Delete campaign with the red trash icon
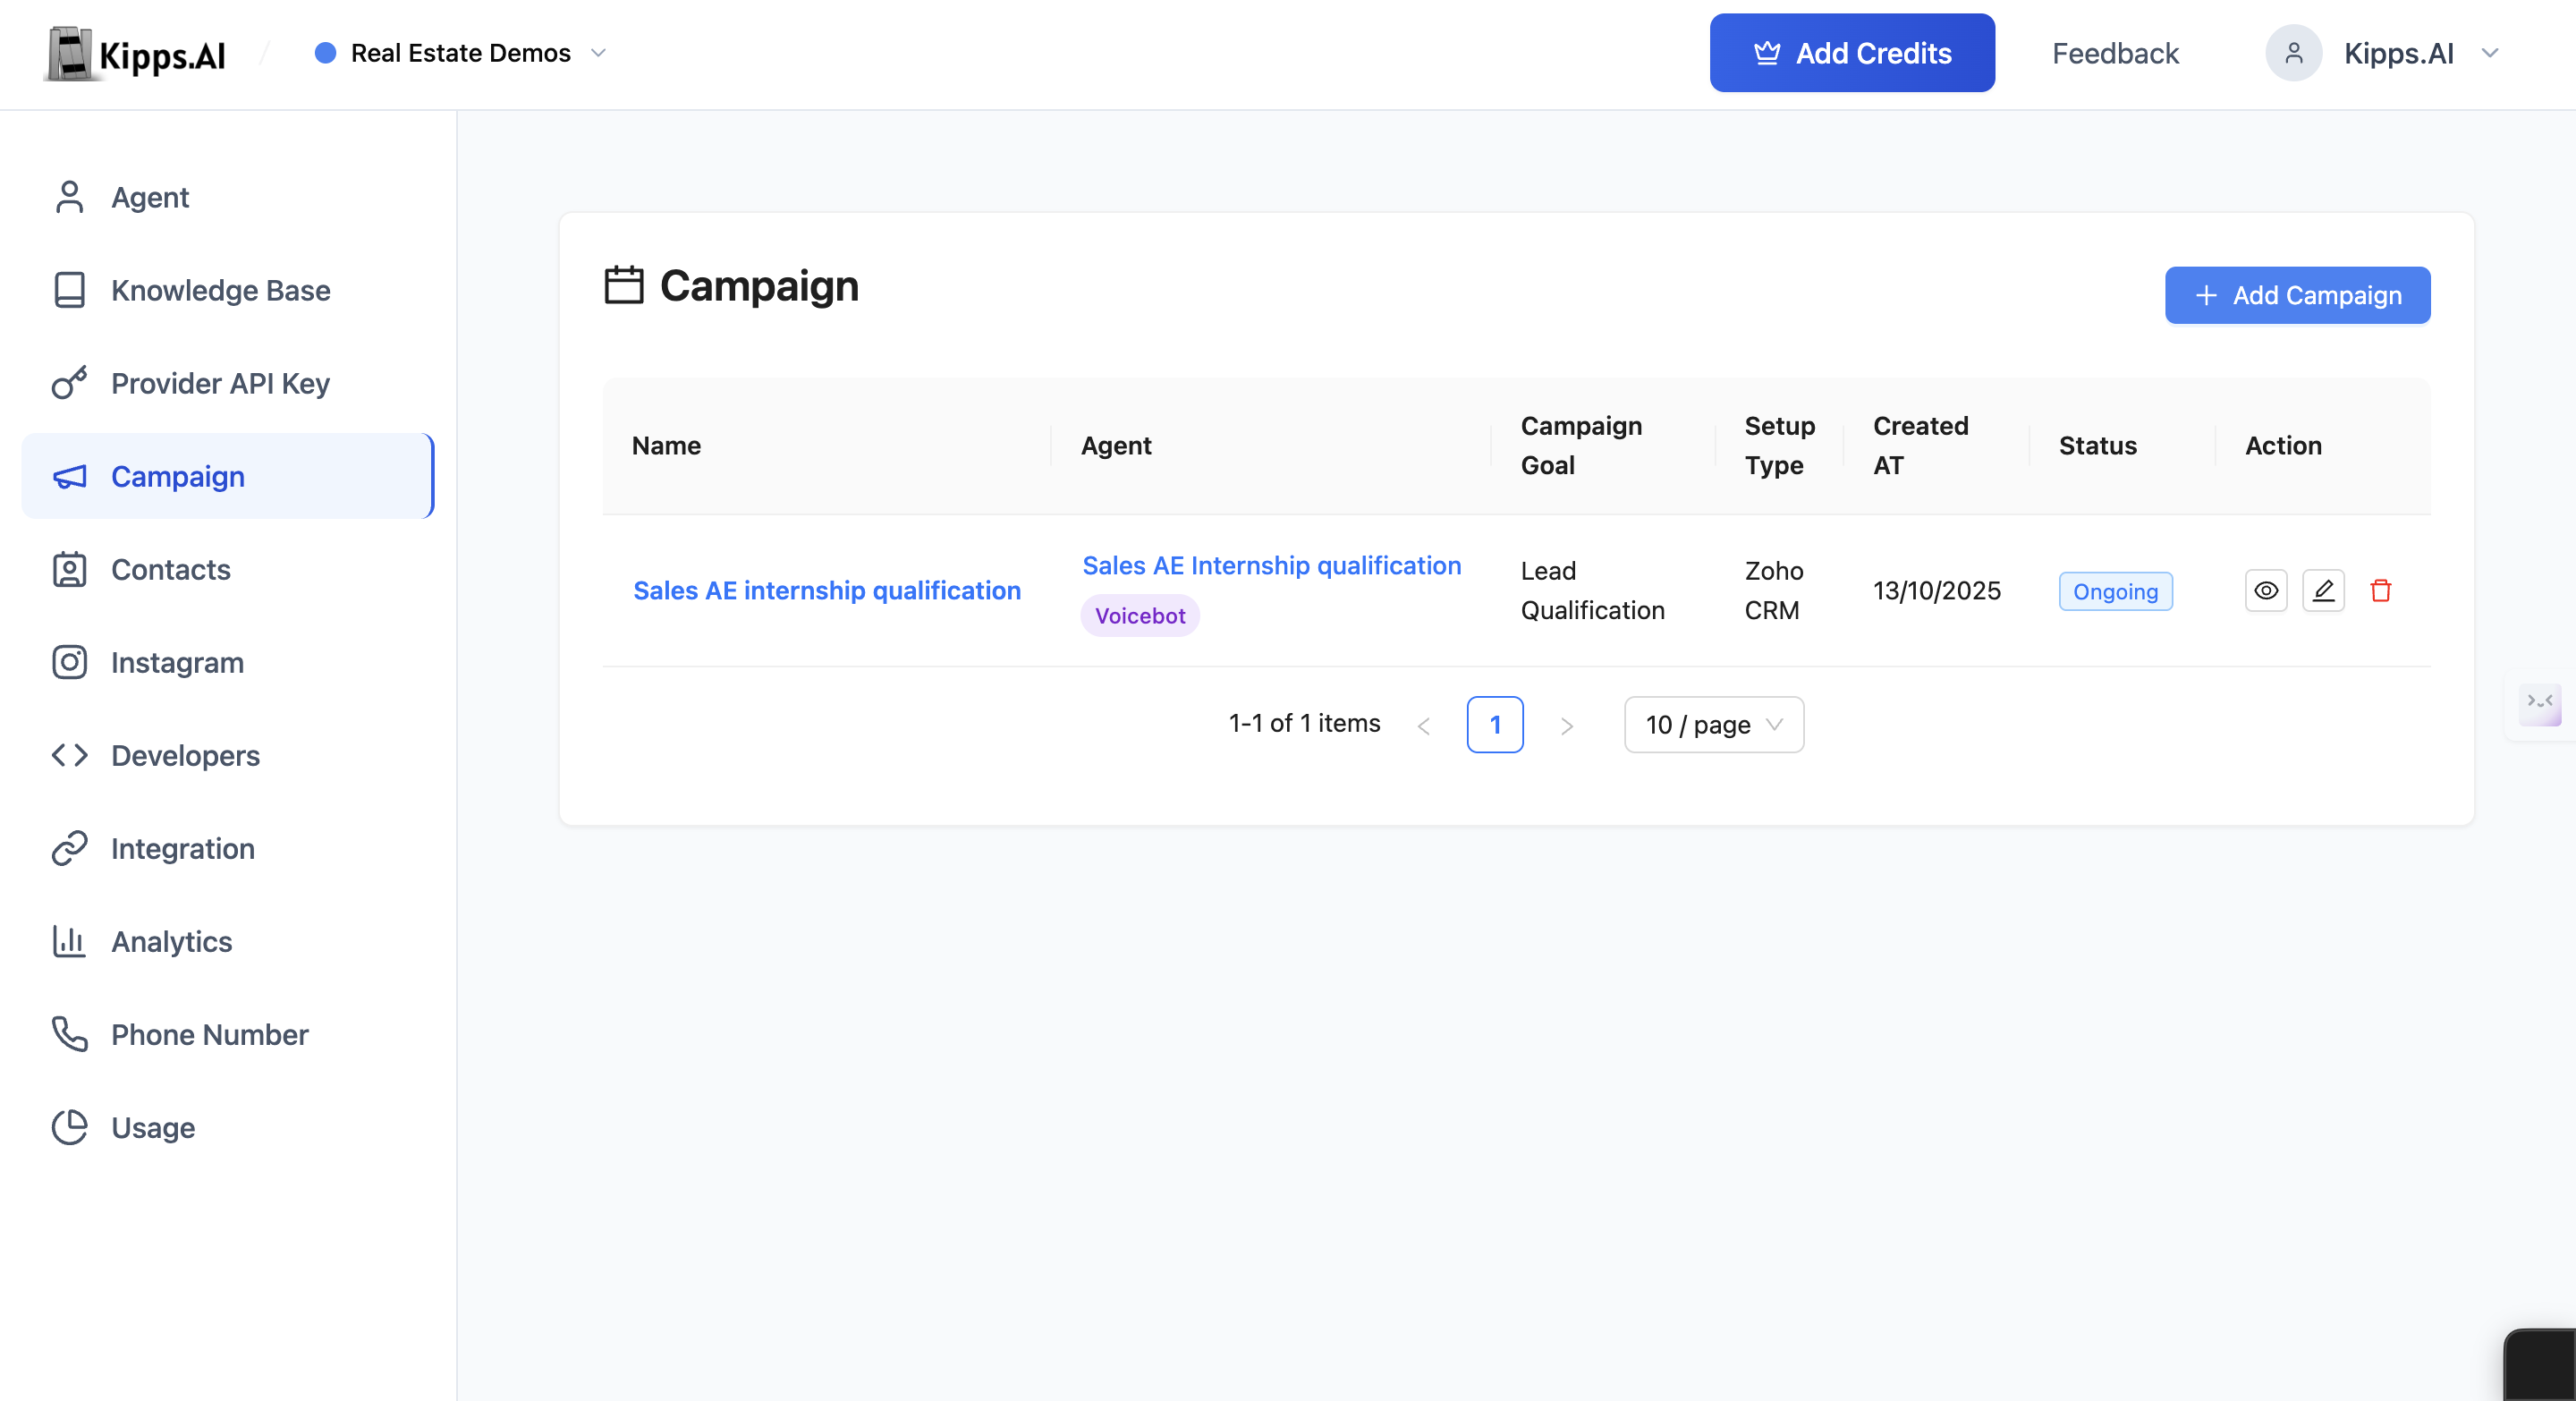This screenshot has height=1401, width=2576. [2380, 591]
